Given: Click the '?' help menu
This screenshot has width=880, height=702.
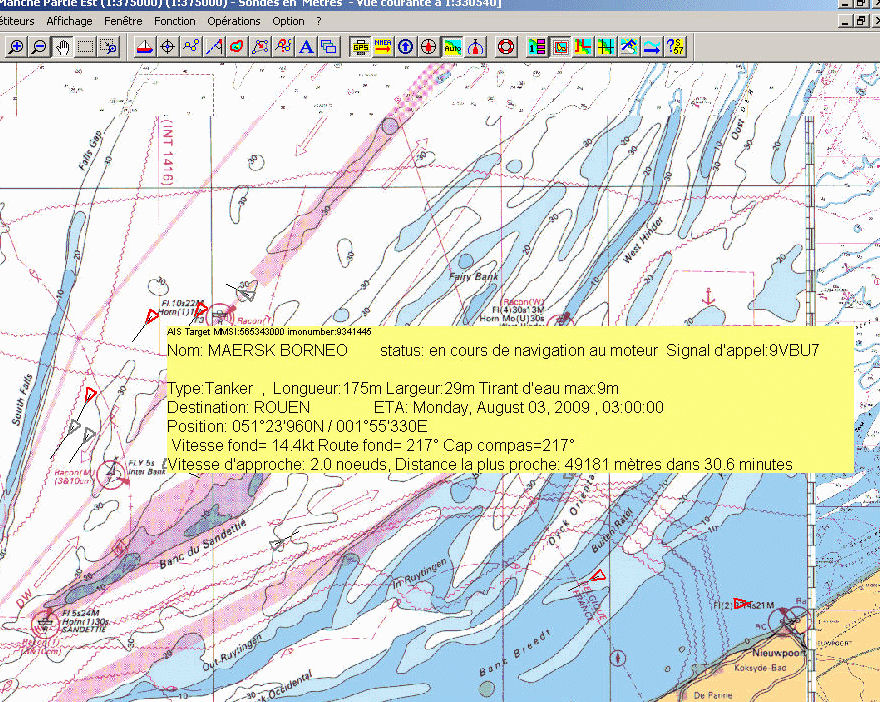Looking at the screenshot, I should (x=319, y=21).
